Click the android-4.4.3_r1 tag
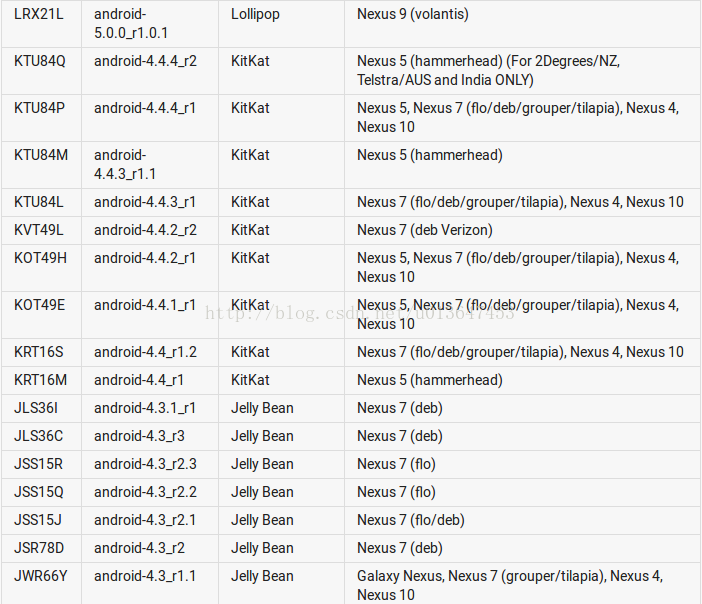 coord(145,202)
